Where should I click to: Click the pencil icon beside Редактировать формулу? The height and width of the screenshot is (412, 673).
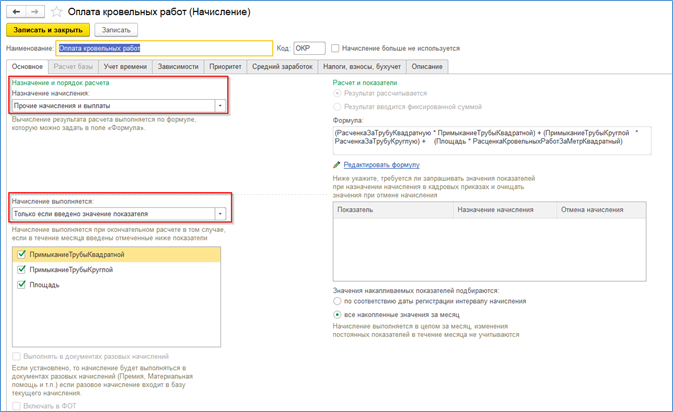337,165
